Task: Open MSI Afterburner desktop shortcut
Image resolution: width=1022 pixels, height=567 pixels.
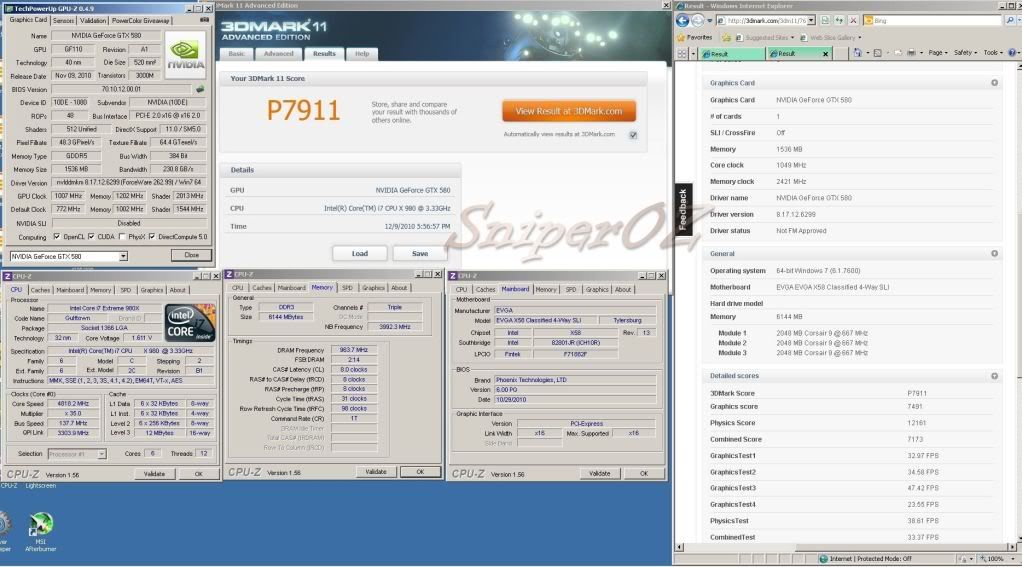Action: (x=41, y=527)
